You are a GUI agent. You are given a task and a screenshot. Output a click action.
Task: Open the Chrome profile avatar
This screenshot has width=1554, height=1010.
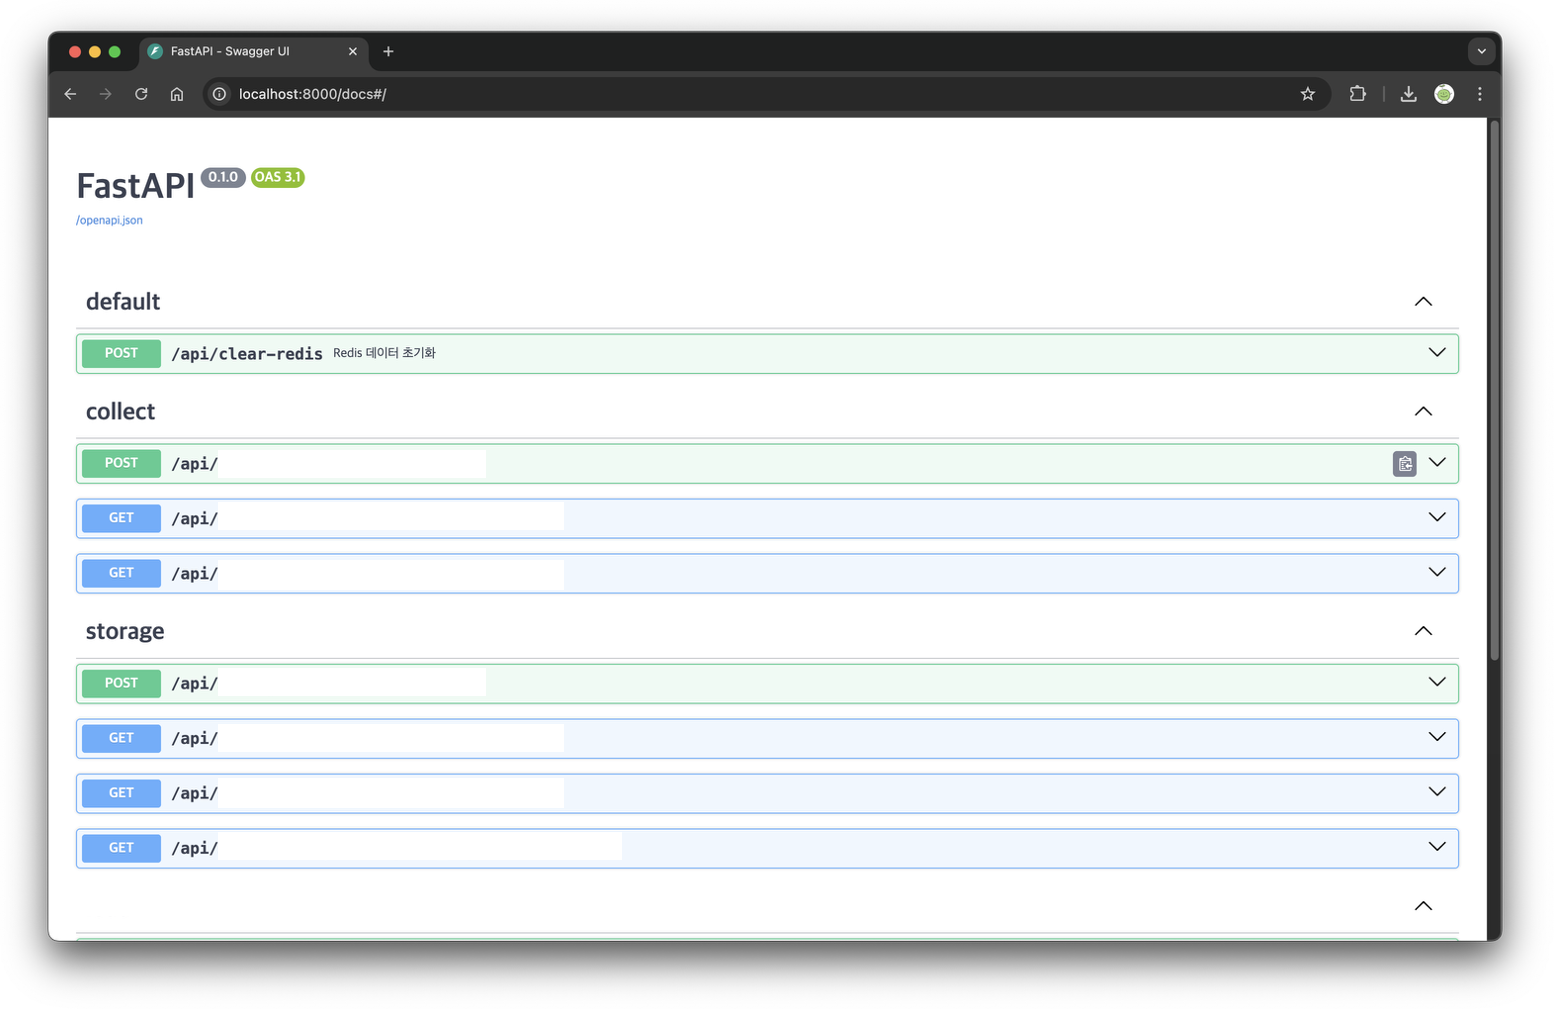tap(1444, 94)
